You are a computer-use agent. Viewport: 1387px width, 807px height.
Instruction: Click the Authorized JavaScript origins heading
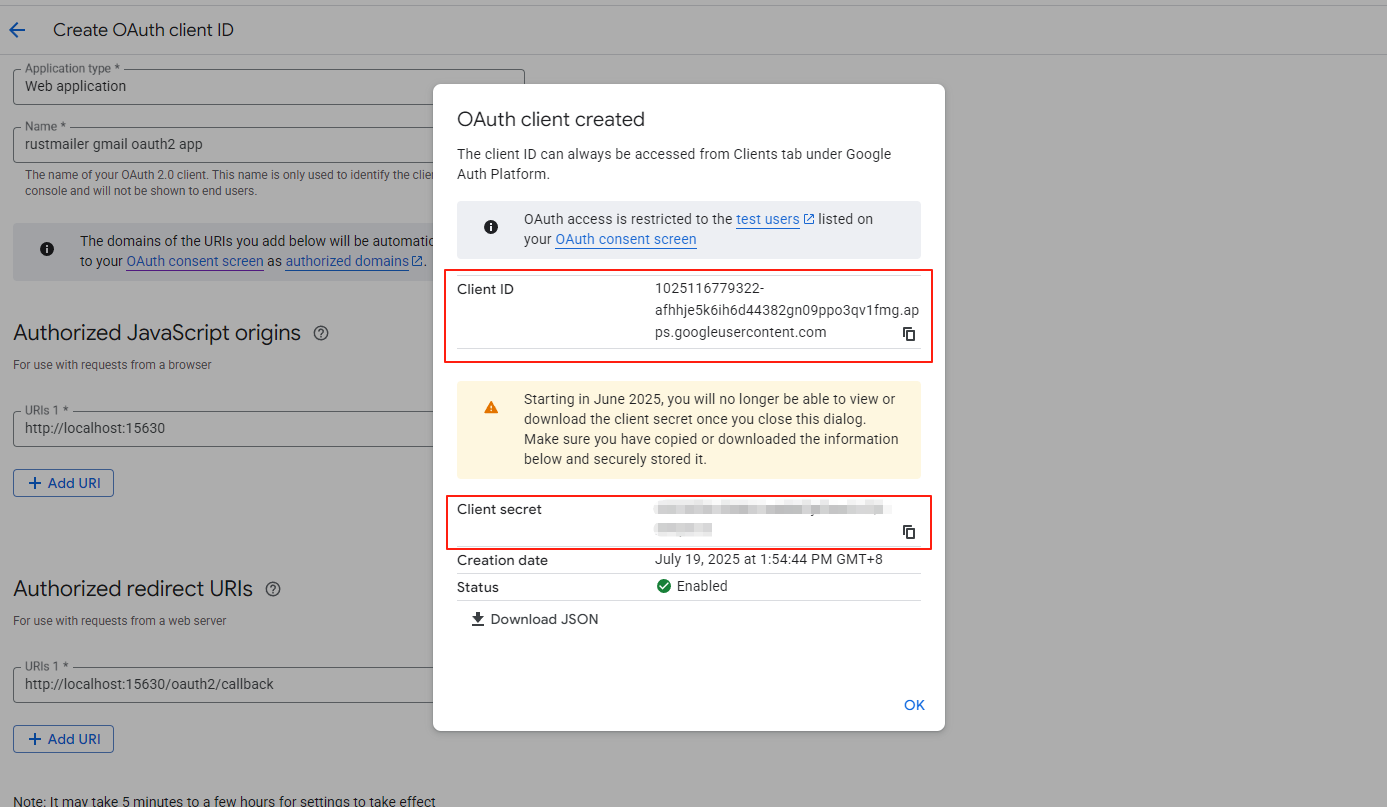[157, 333]
